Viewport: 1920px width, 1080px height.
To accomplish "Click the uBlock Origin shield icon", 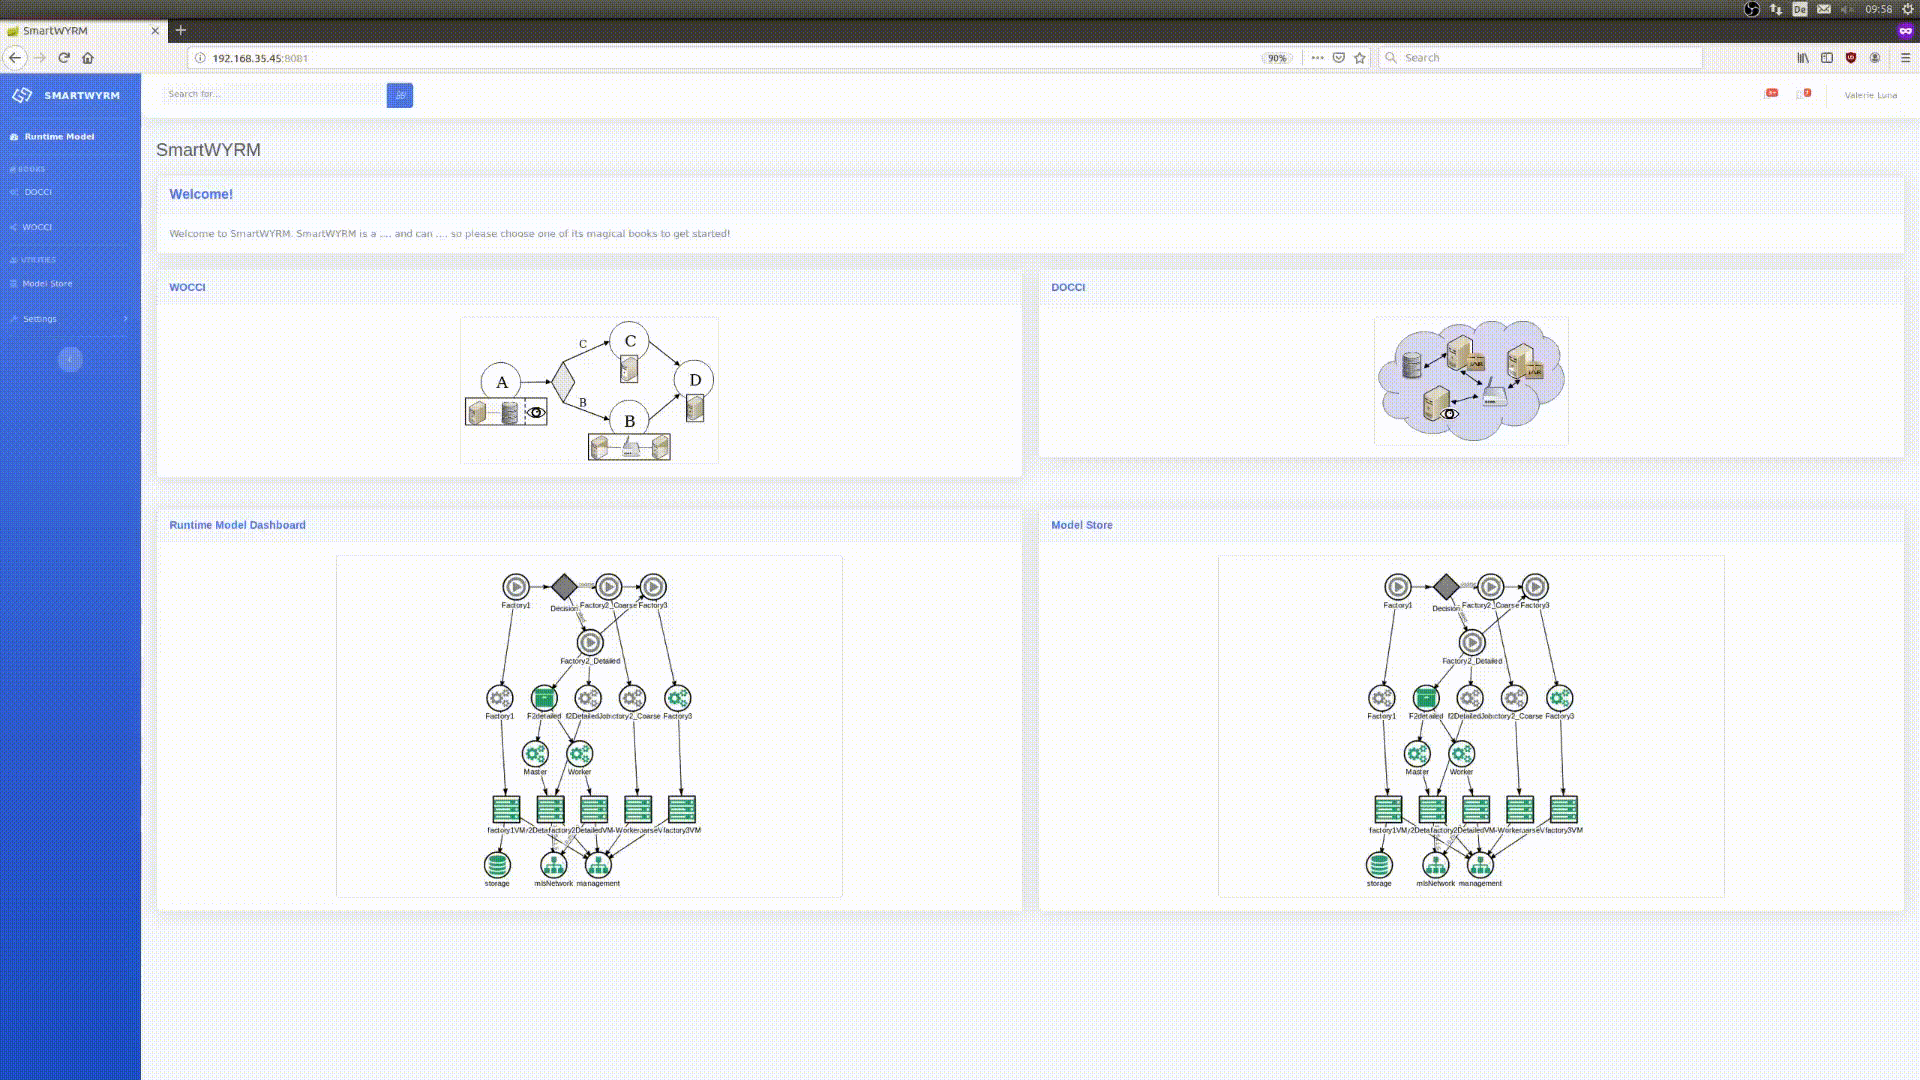I will (1851, 58).
